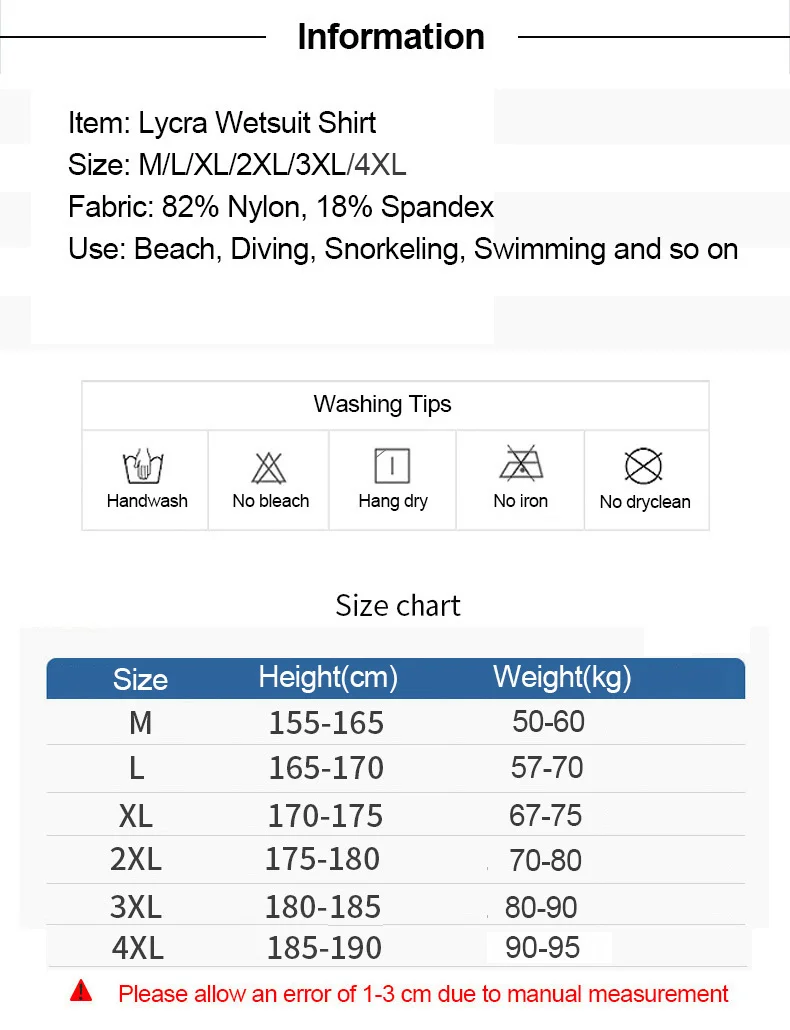The width and height of the screenshot is (790, 1030).
Task: Click the Handwash basin icon
Action: 143,466
